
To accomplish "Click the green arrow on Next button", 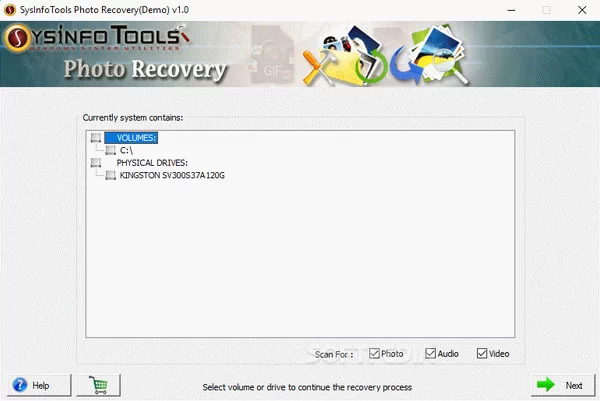I will point(546,385).
